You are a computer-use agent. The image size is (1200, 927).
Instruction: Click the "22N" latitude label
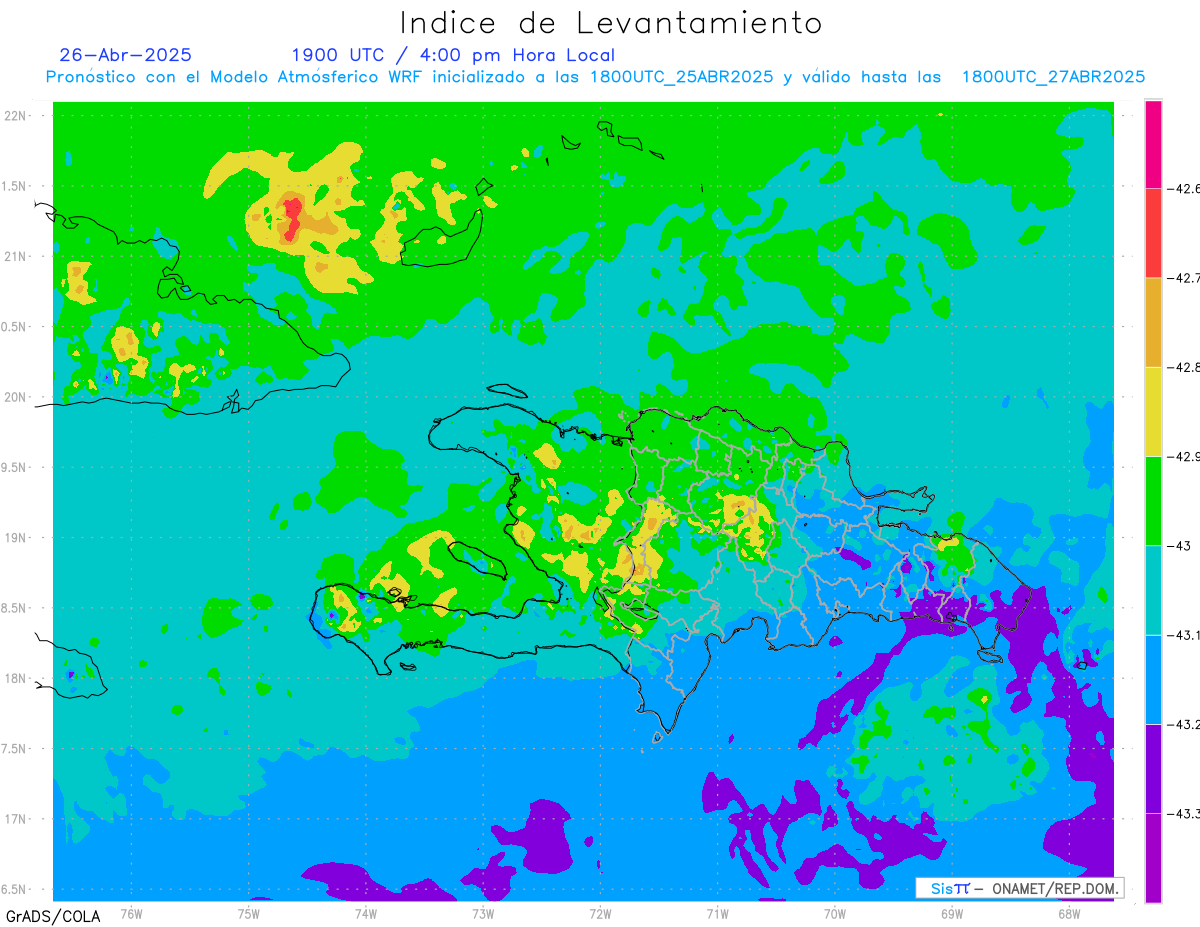(15, 116)
